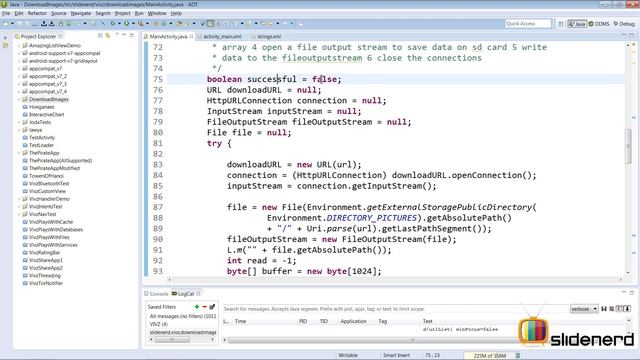The image size is (640, 360).
Task: Toggle LogCat scroll lock
Action: coord(627,309)
